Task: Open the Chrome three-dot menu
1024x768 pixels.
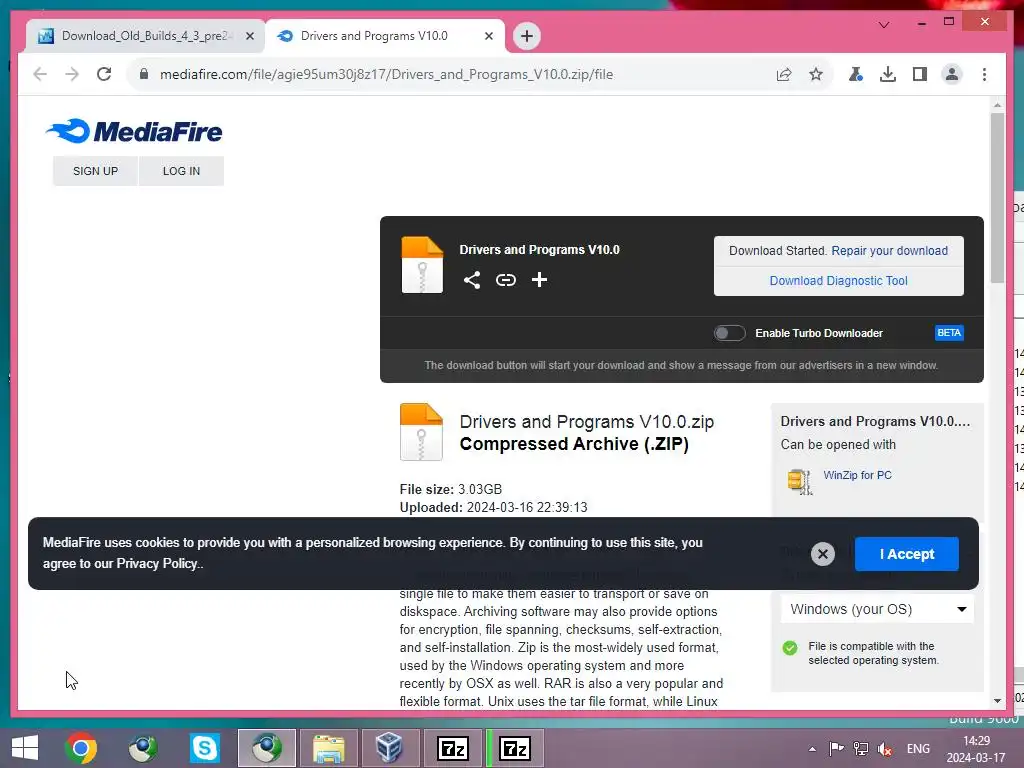Action: tap(984, 74)
